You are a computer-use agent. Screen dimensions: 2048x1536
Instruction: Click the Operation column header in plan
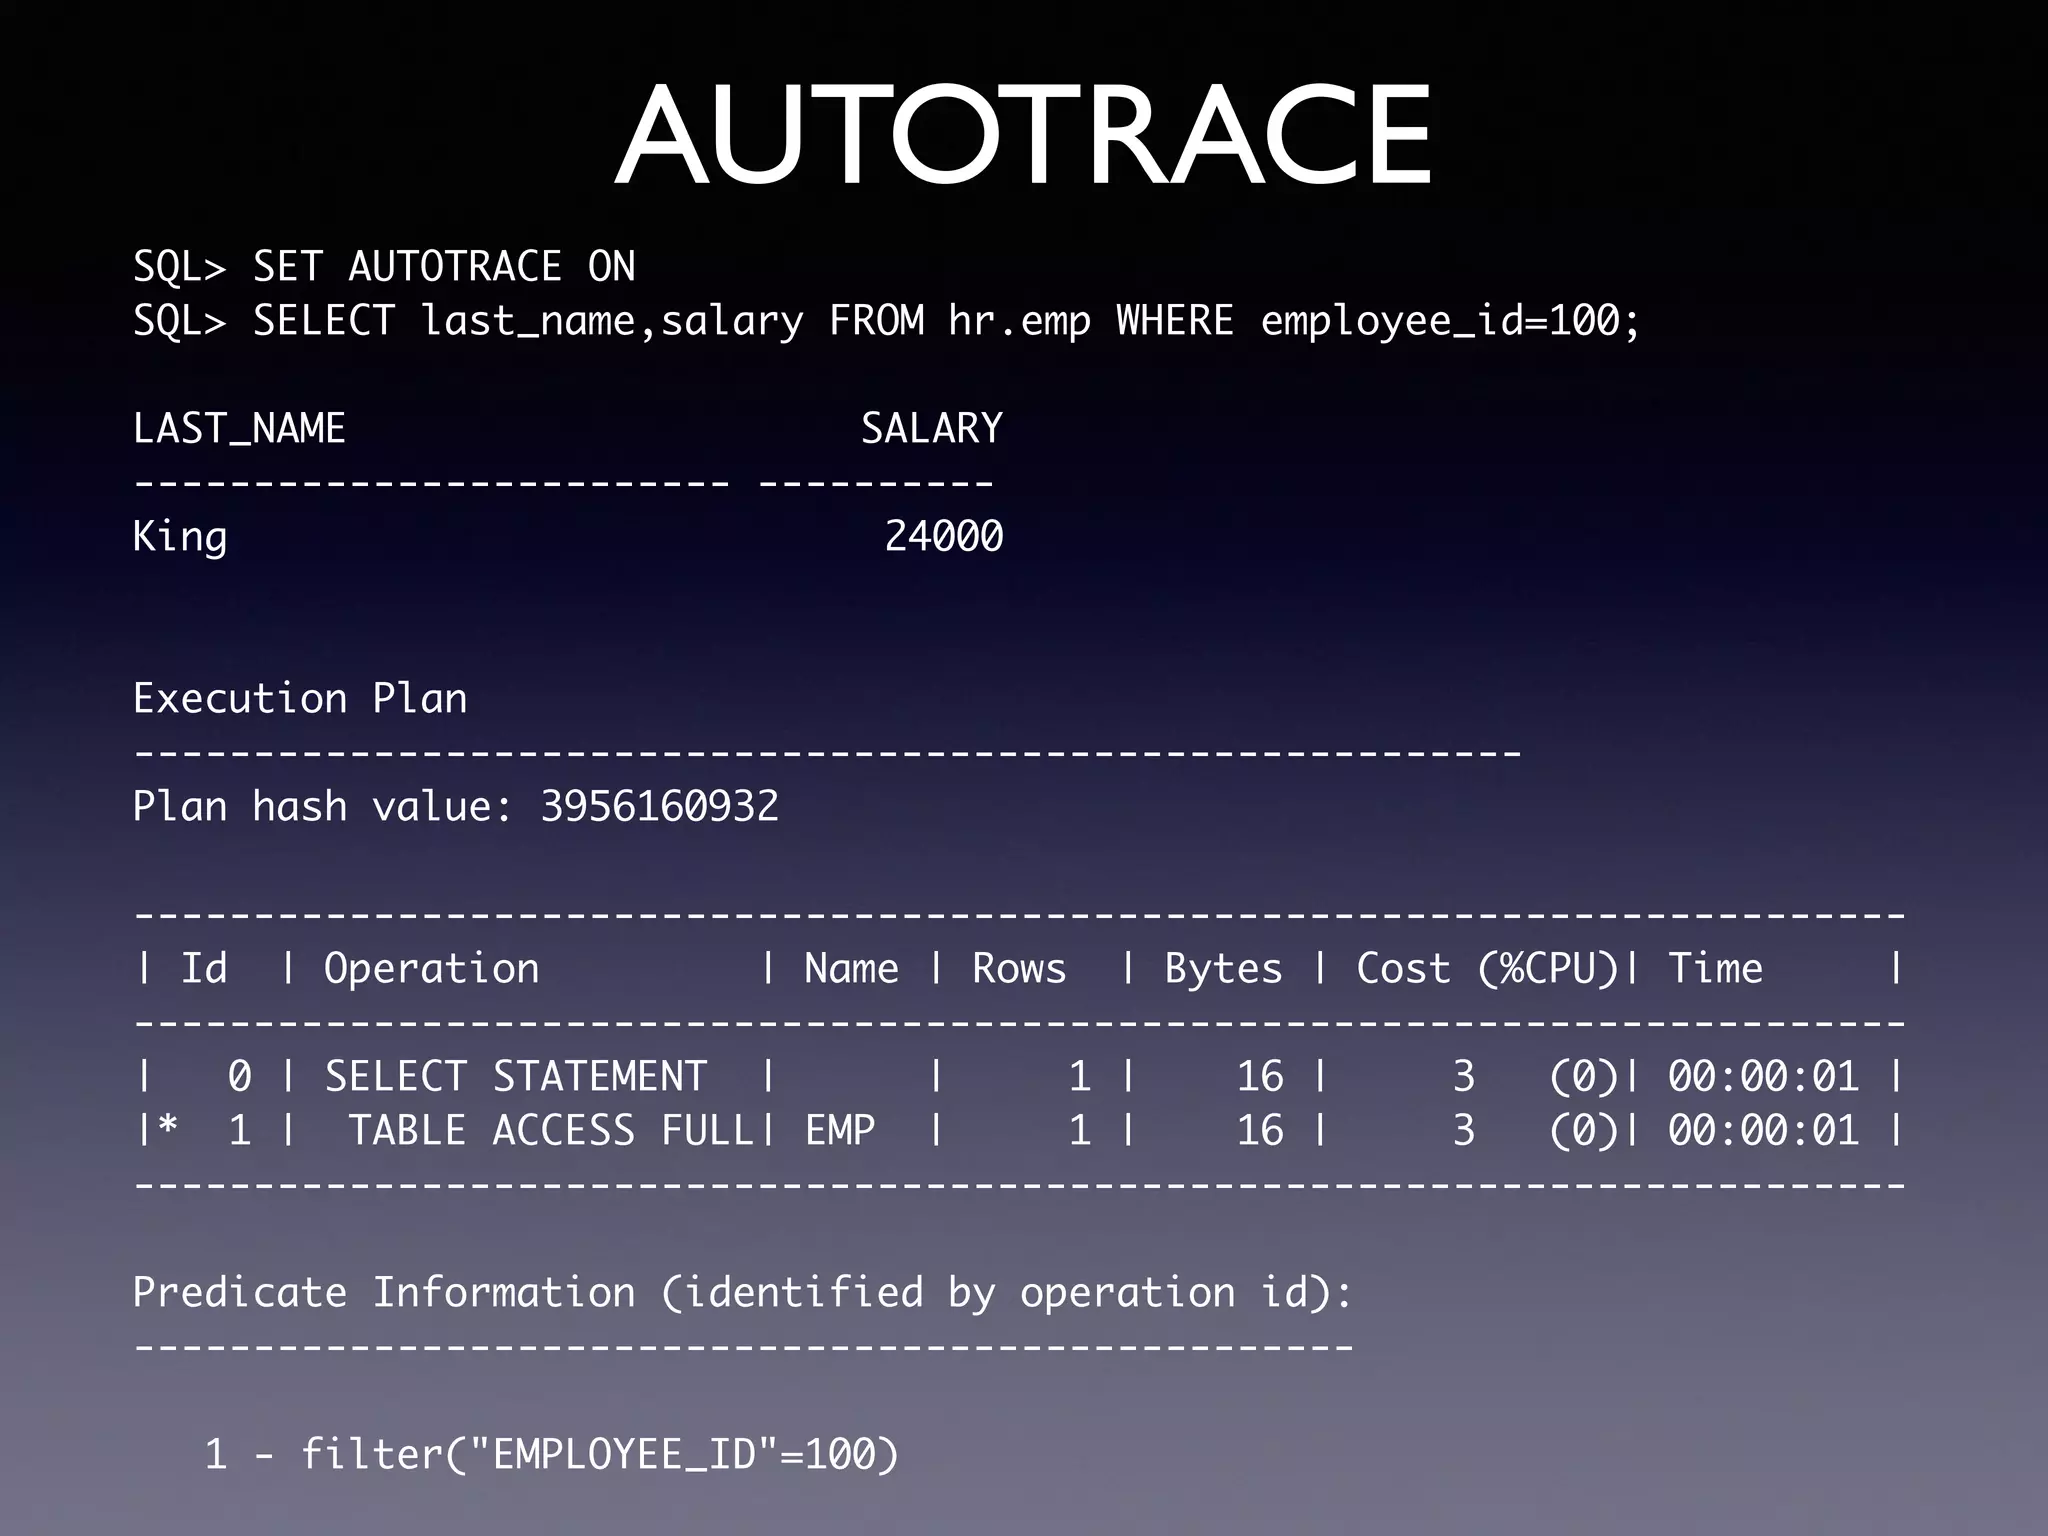(431, 969)
